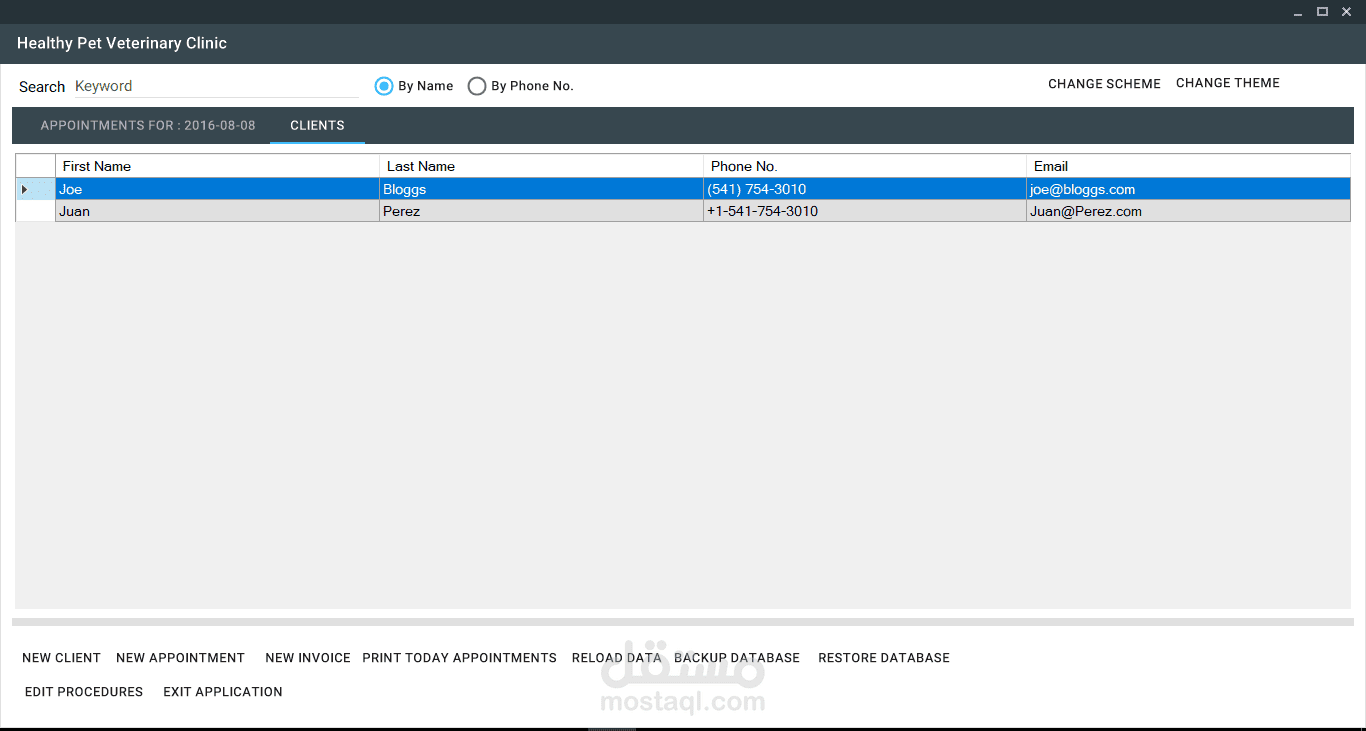Image resolution: width=1366 pixels, height=731 pixels.
Task: Select the top-left corner cell of the table
Action: click(35, 166)
